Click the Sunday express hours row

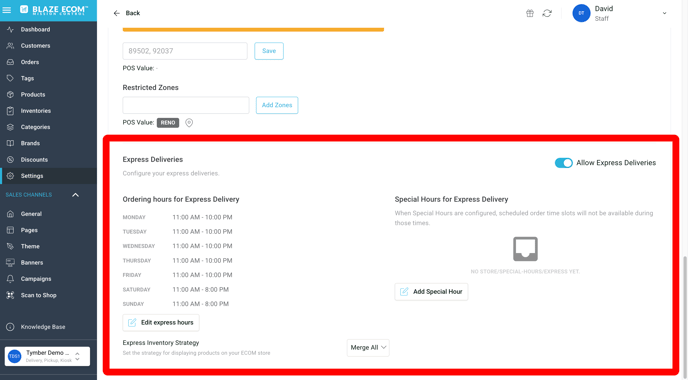click(176, 304)
